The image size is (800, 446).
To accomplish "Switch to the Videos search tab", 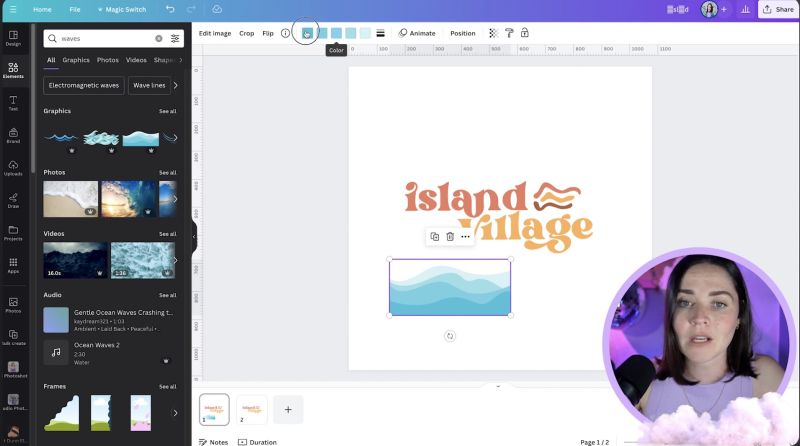I will click(136, 60).
